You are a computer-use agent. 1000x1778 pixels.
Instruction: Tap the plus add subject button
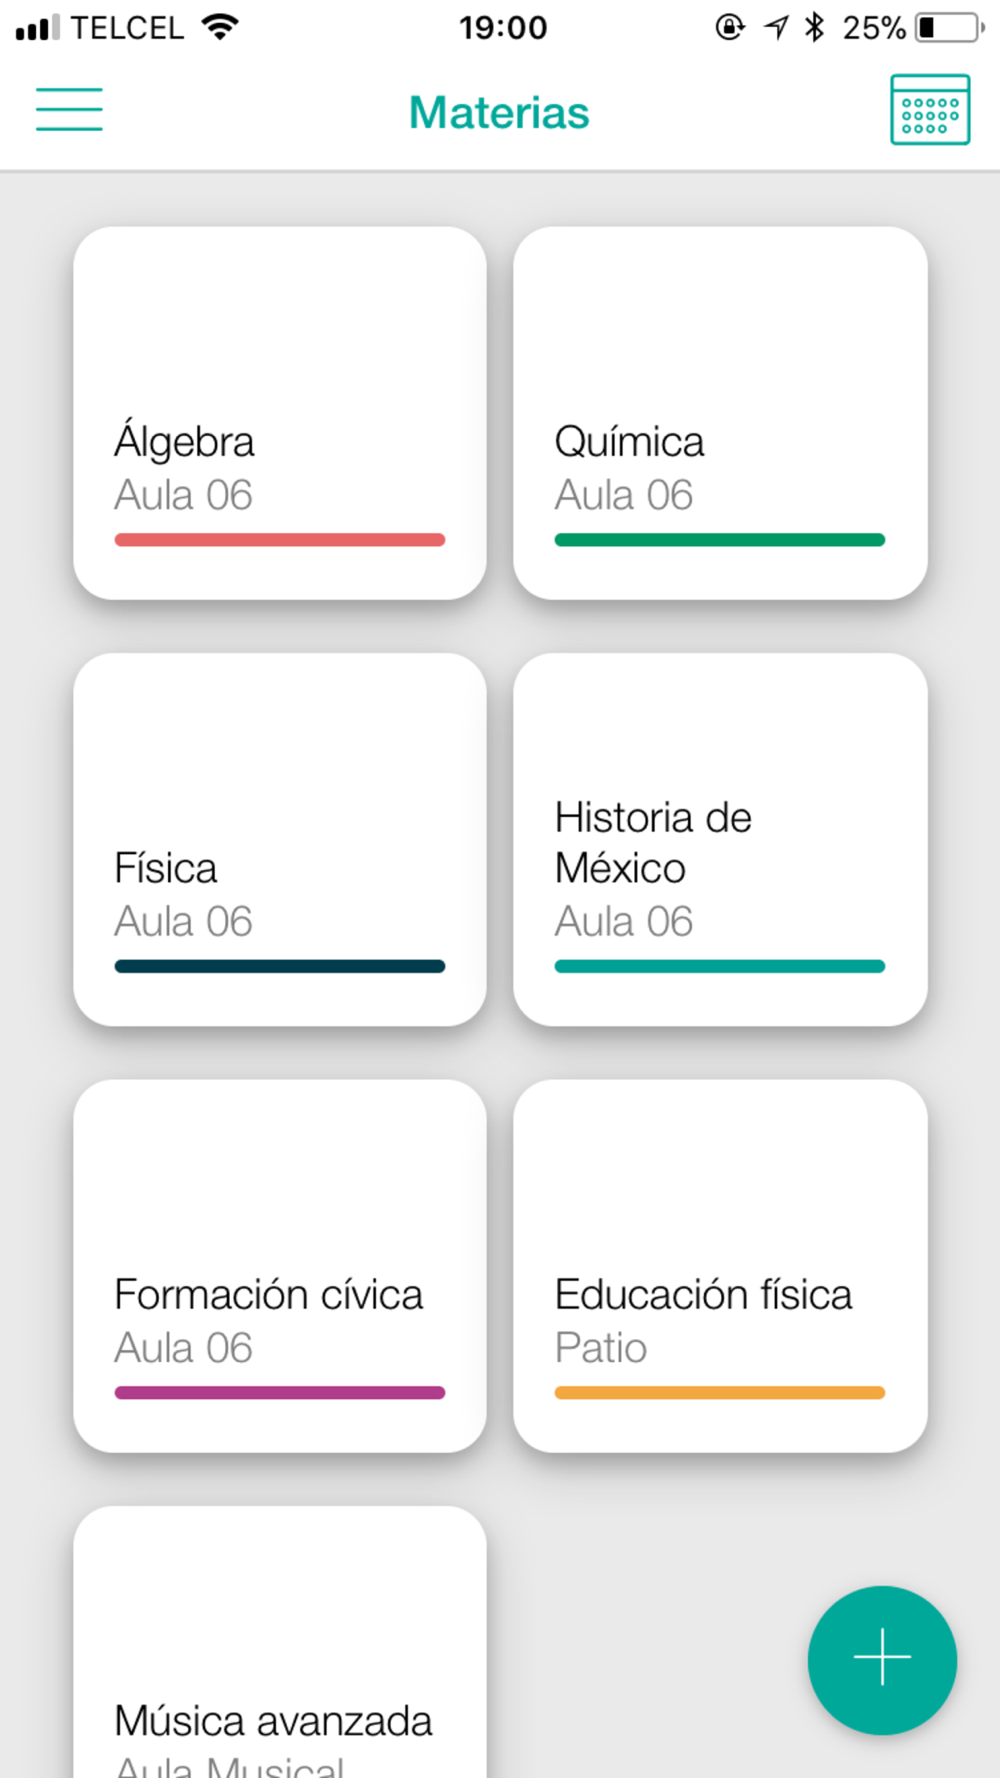click(882, 1659)
